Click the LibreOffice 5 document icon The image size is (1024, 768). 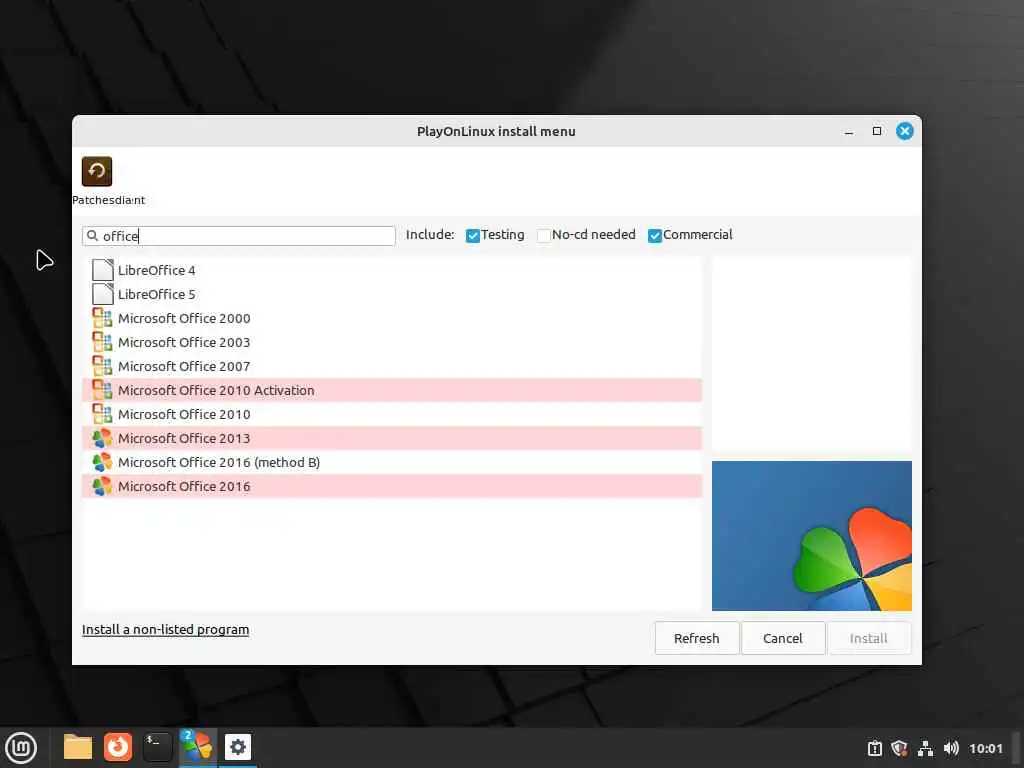click(x=103, y=294)
